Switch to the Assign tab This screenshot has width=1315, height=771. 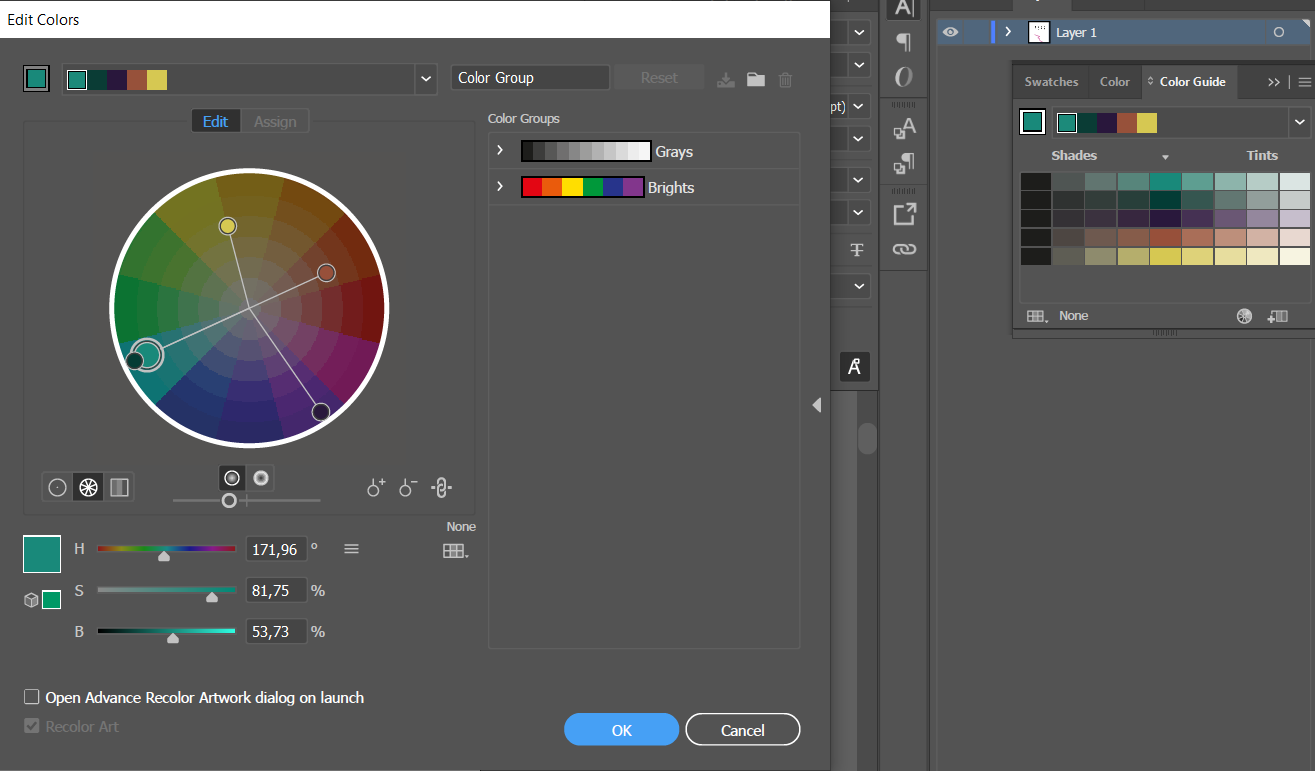pyautogui.click(x=275, y=121)
